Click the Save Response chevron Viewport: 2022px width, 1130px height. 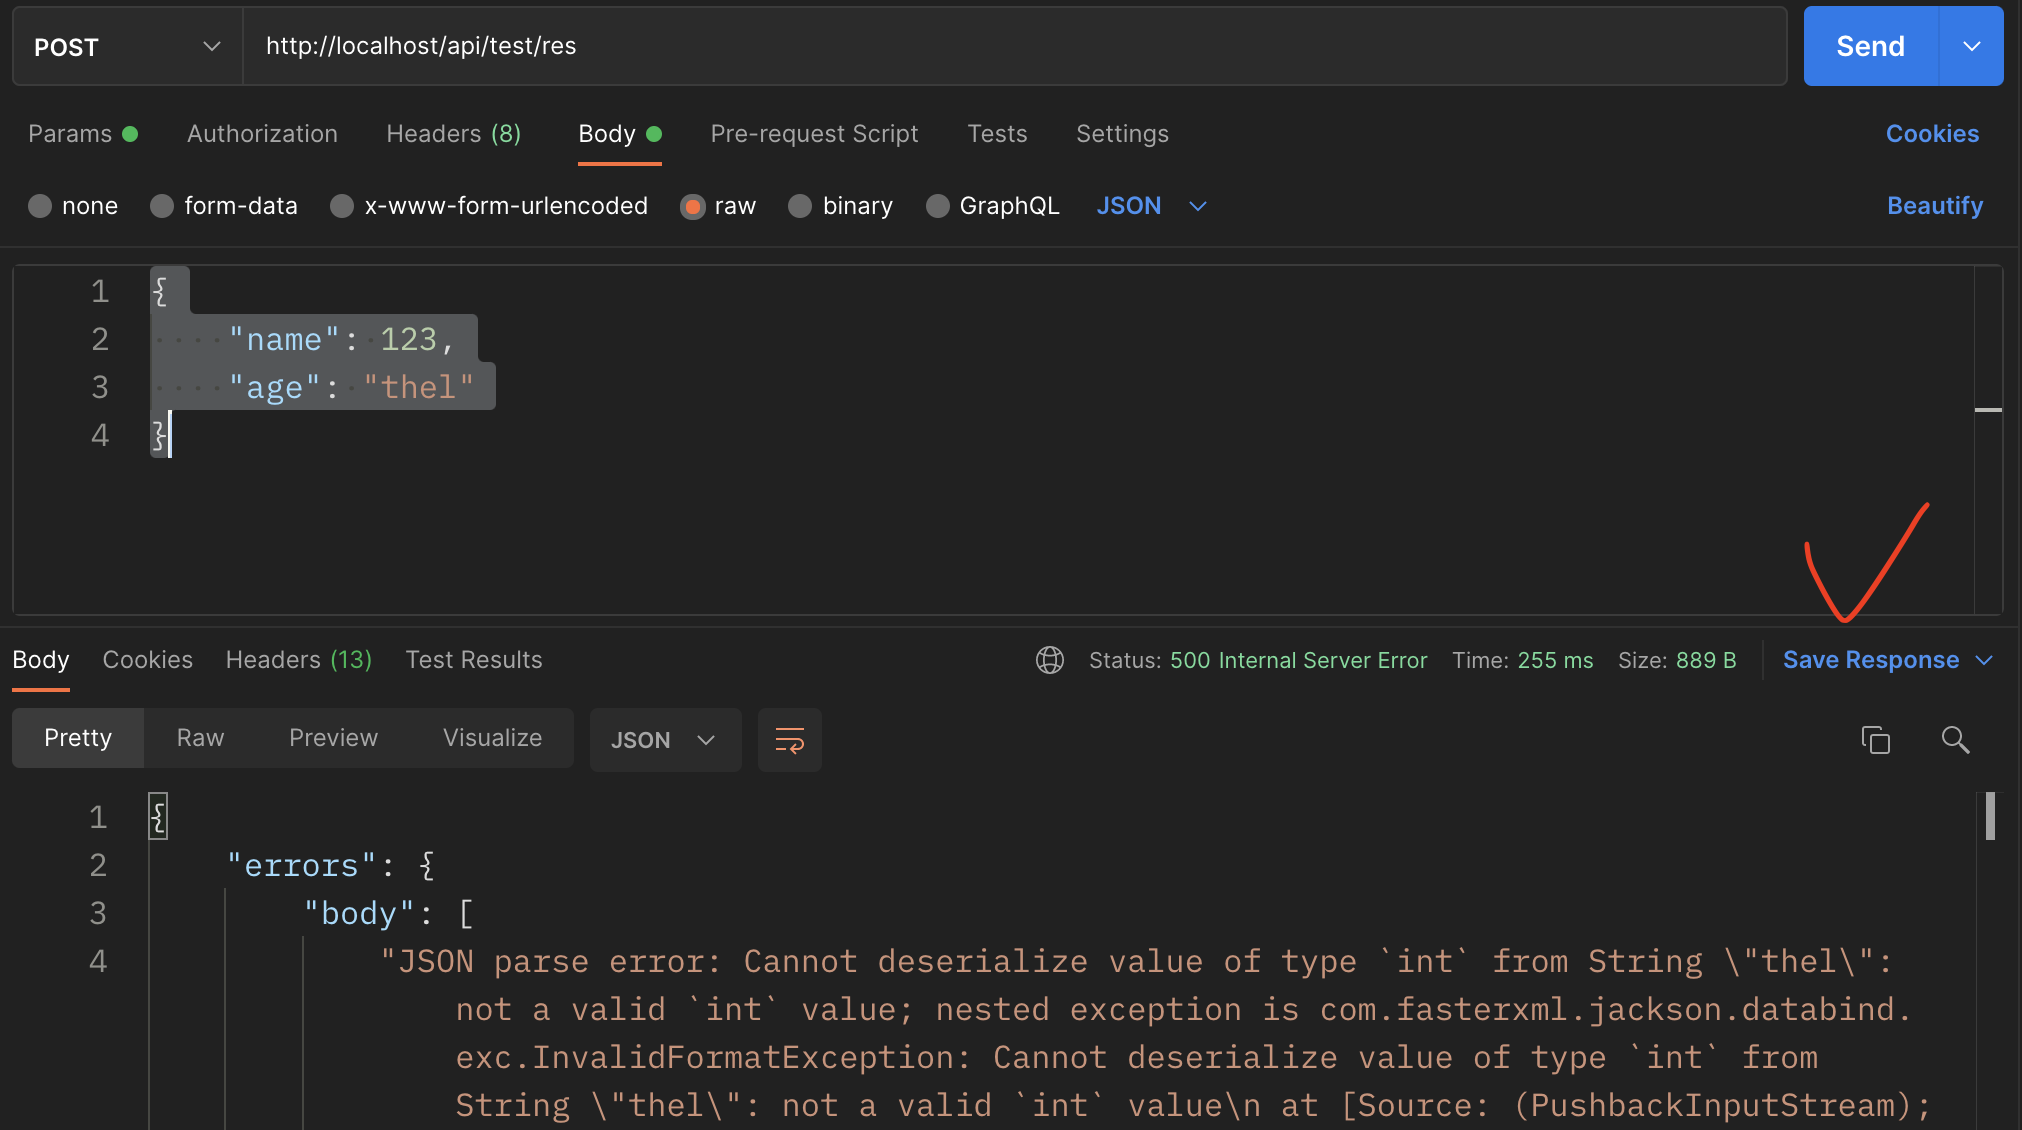[x=1985, y=660]
